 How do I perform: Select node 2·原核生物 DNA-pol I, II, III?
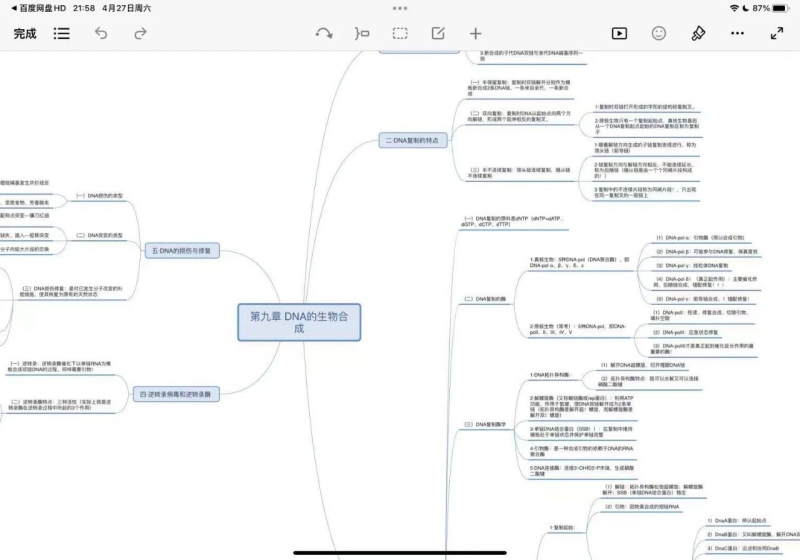click(x=578, y=329)
